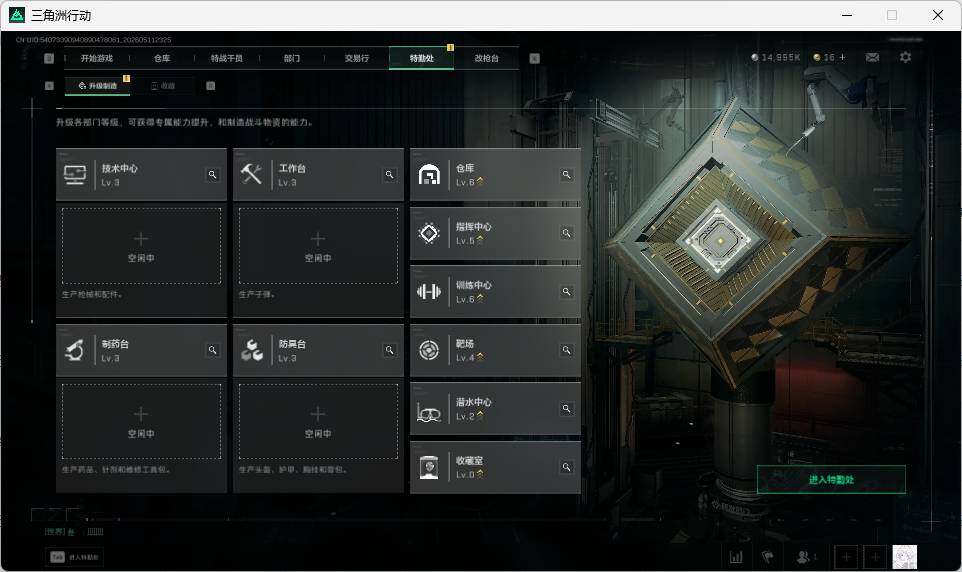Add gold currency with plus sign
This screenshot has height=572, width=962.
[842, 57]
